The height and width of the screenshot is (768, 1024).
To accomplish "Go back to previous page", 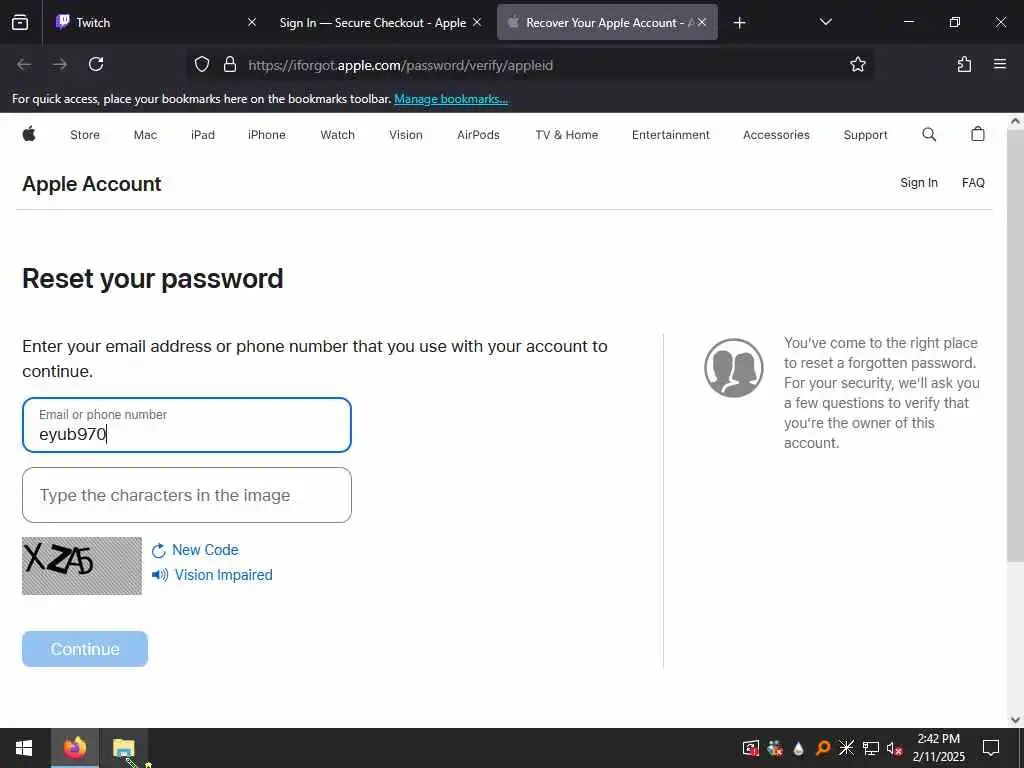I will pyautogui.click(x=24, y=64).
